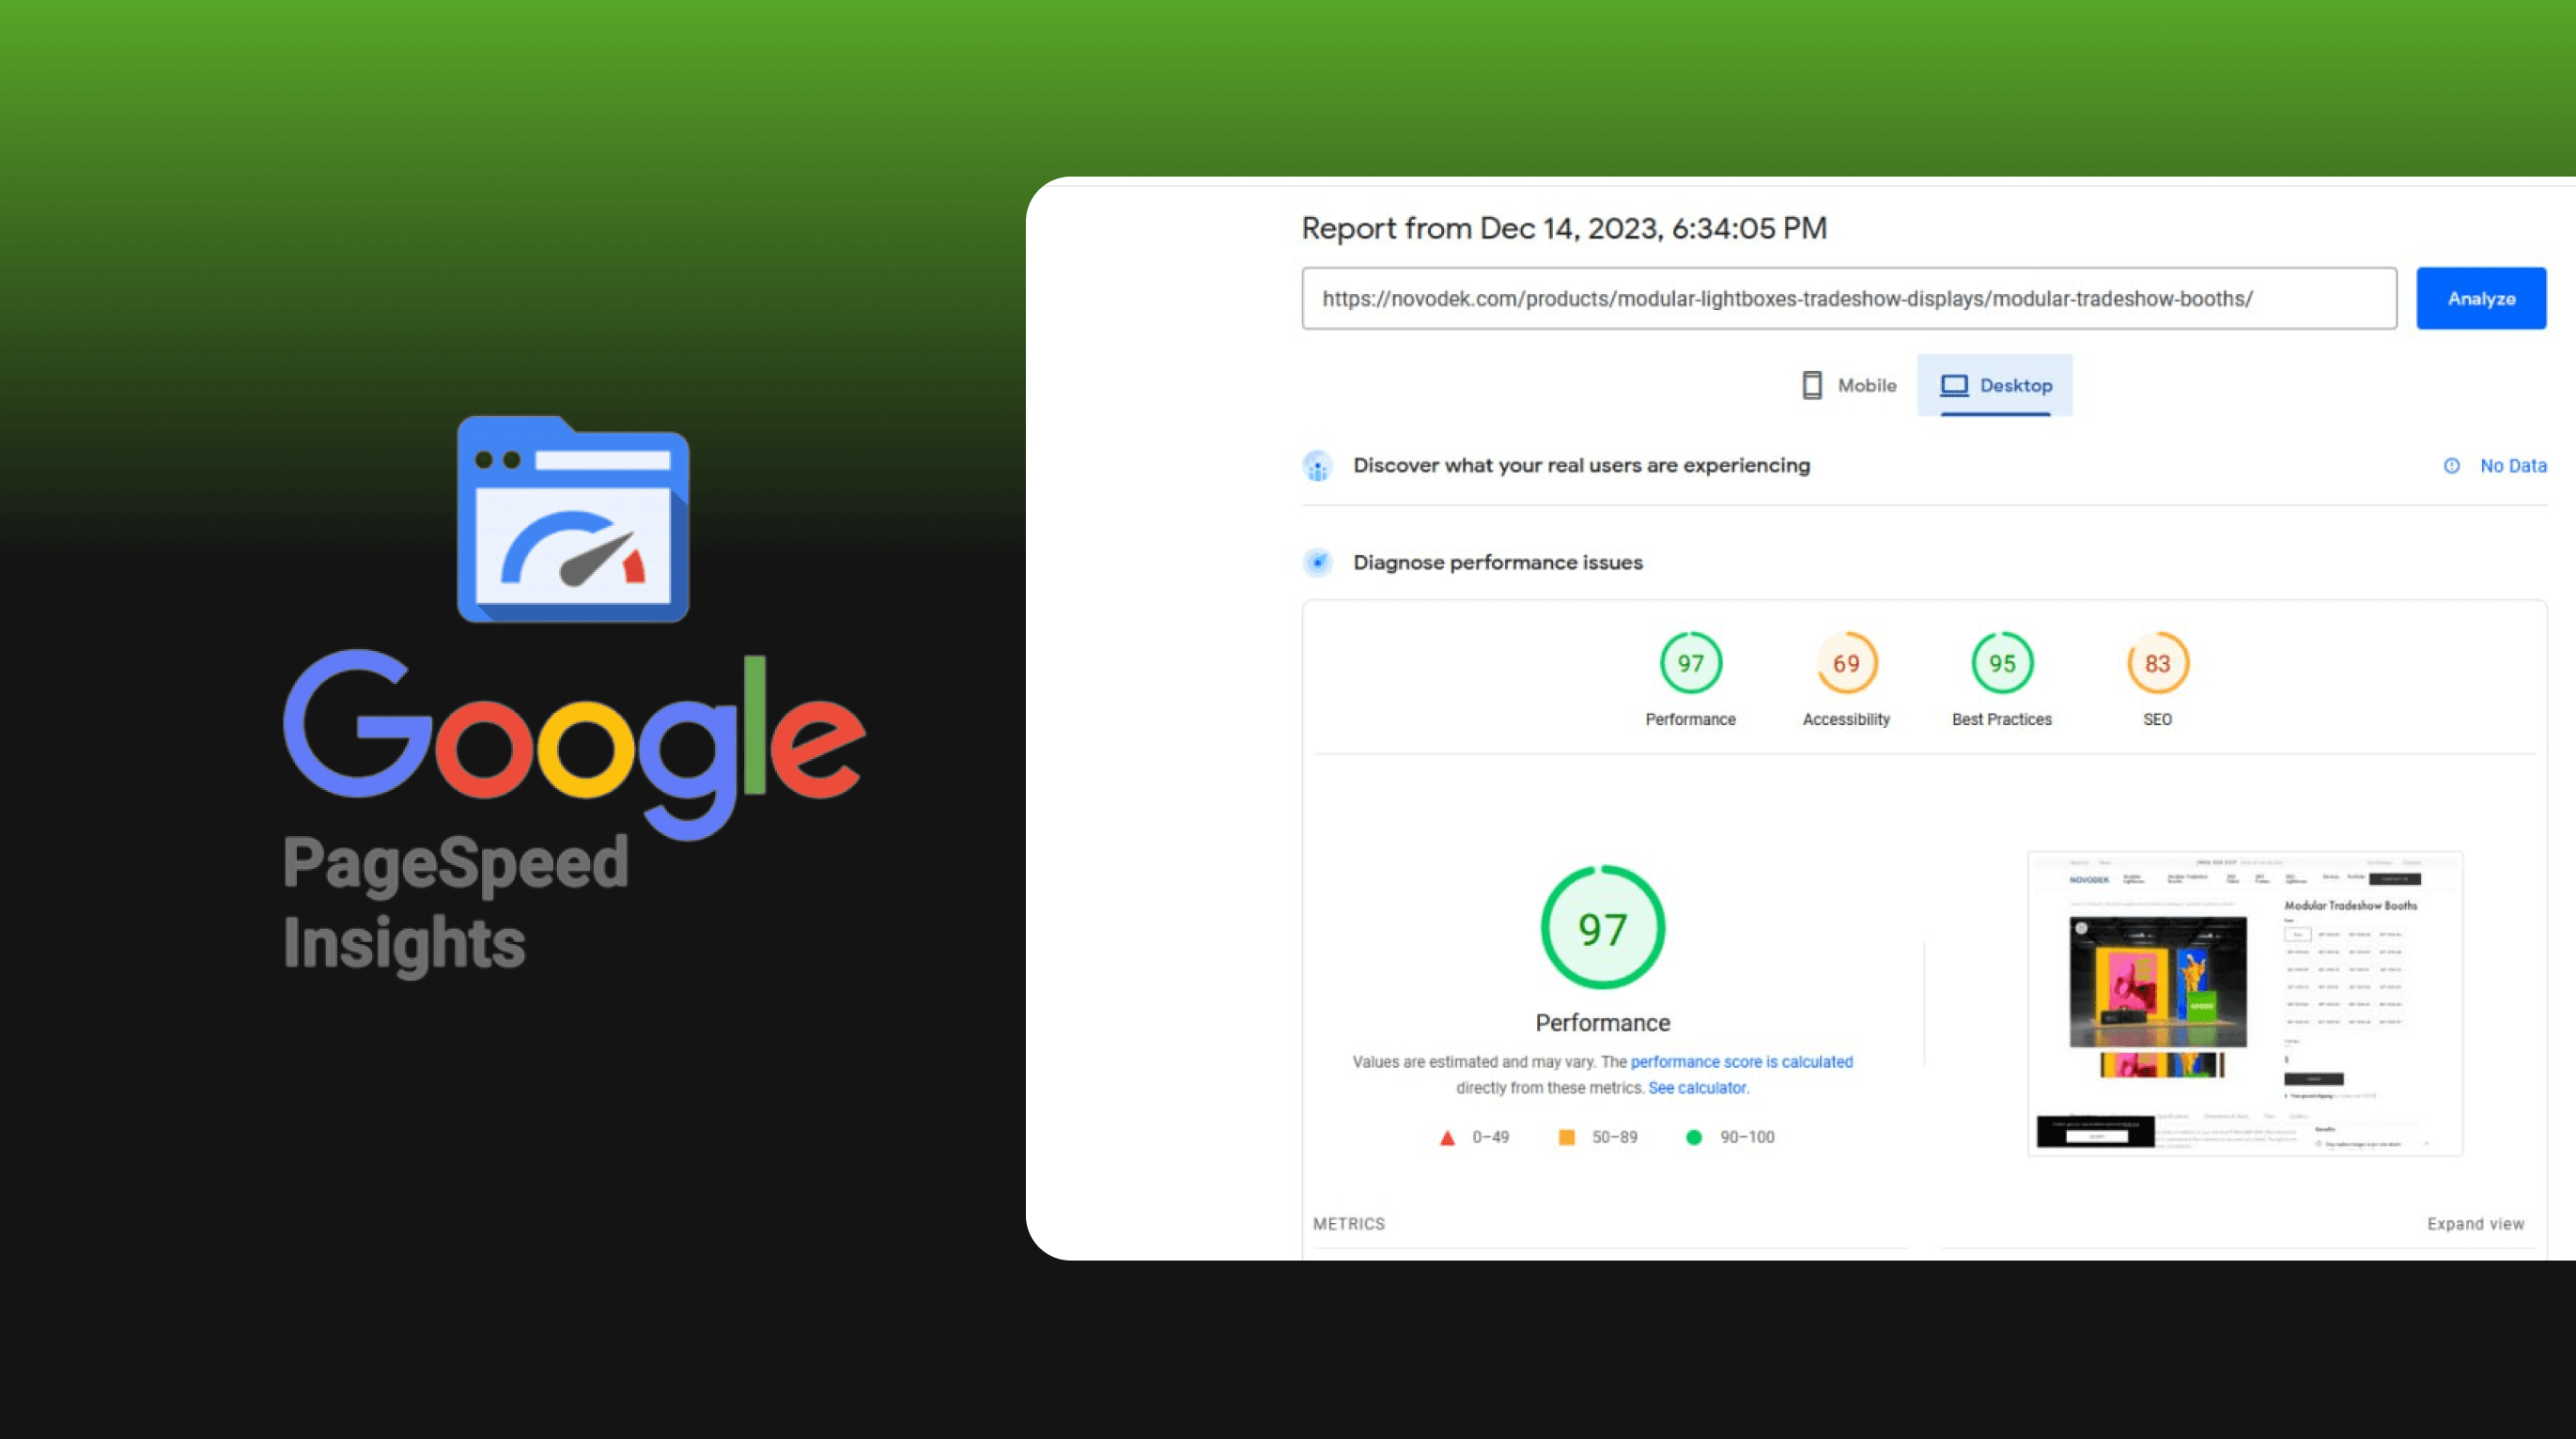Click the Expand view toggle

coord(2475,1224)
